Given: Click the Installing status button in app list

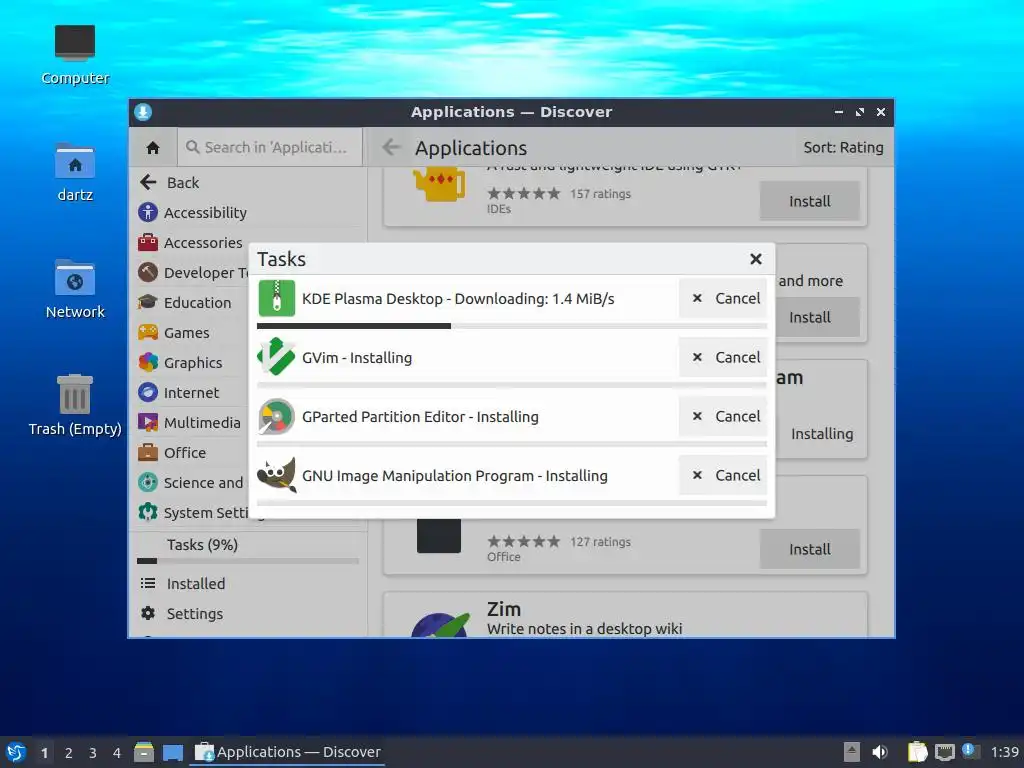Looking at the screenshot, I should (822, 434).
